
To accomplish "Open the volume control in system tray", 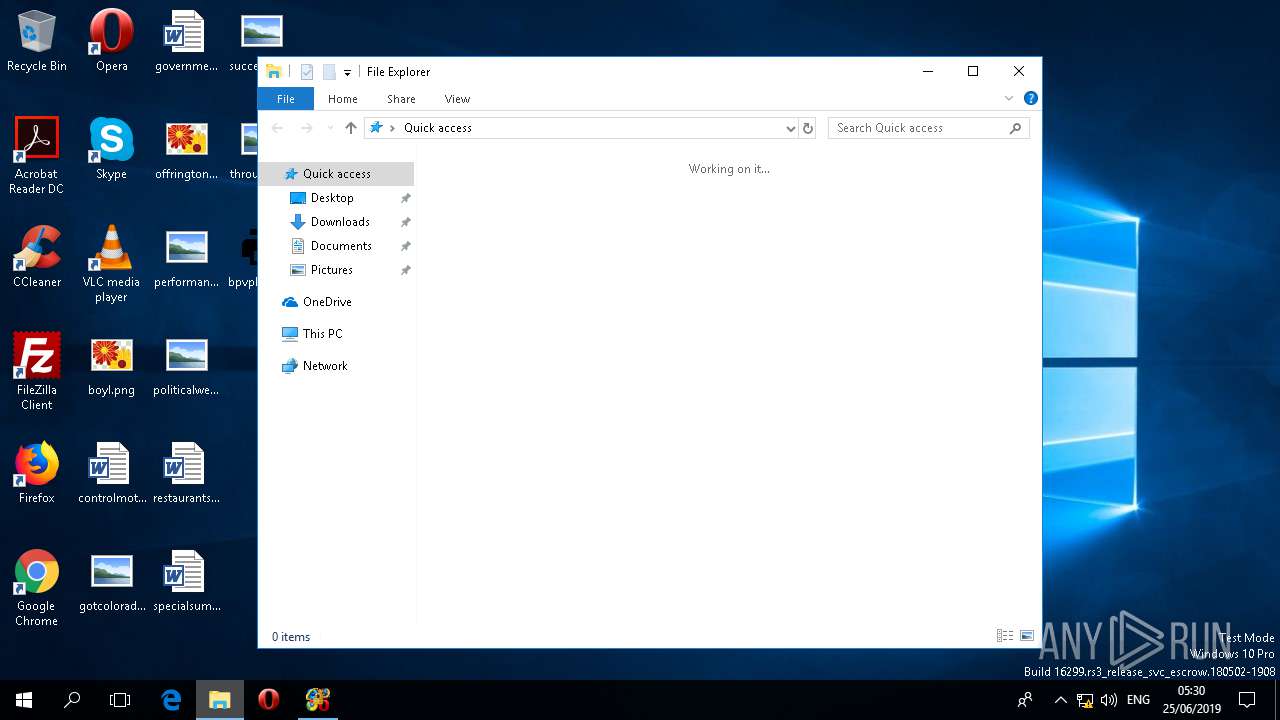I will click(1108, 700).
